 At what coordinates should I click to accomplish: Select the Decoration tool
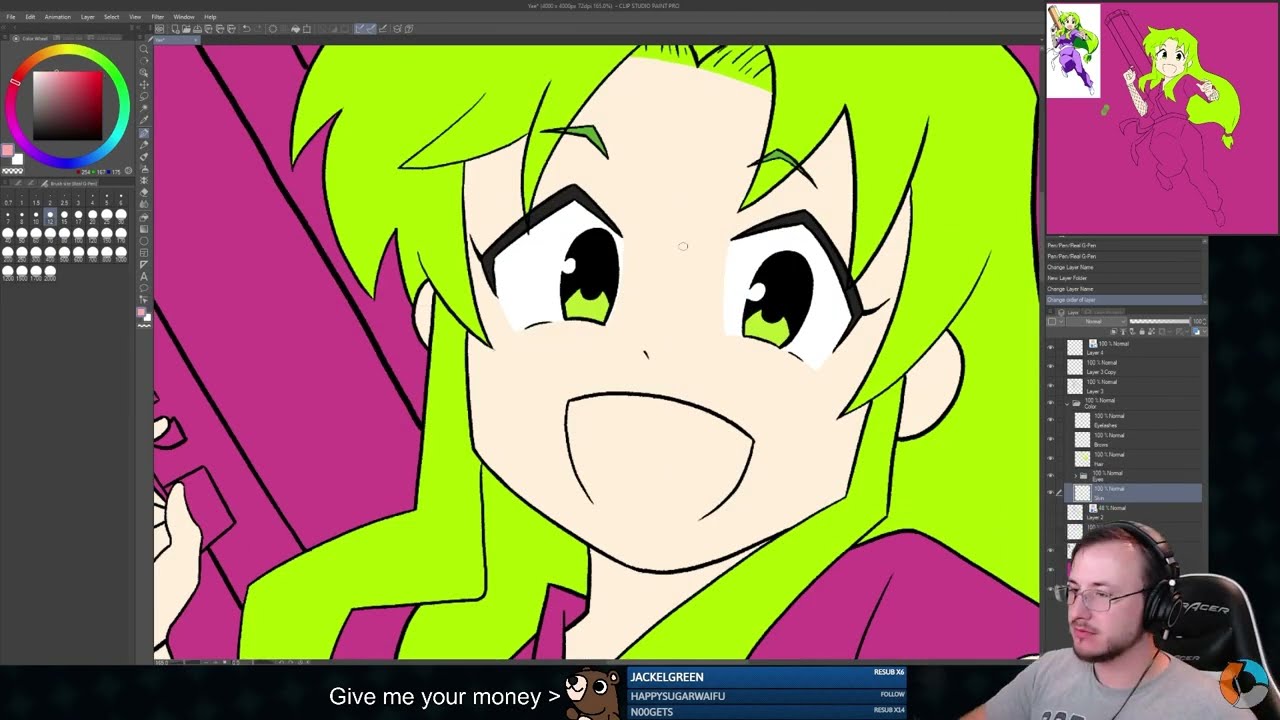coord(144,180)
